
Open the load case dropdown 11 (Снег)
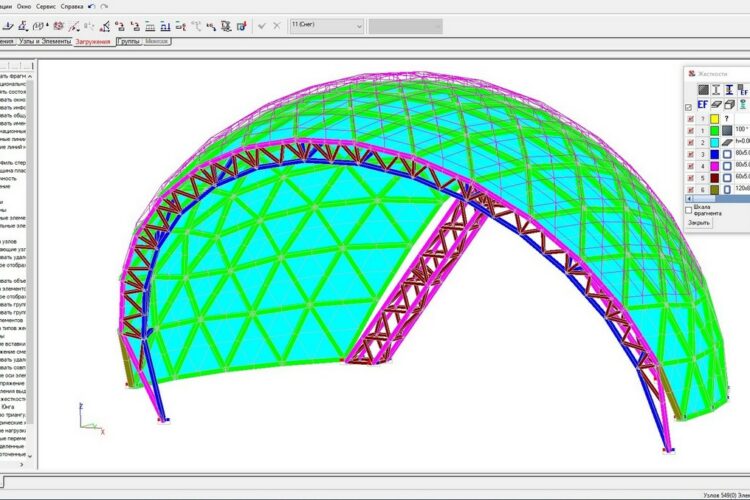pos(325,26)
